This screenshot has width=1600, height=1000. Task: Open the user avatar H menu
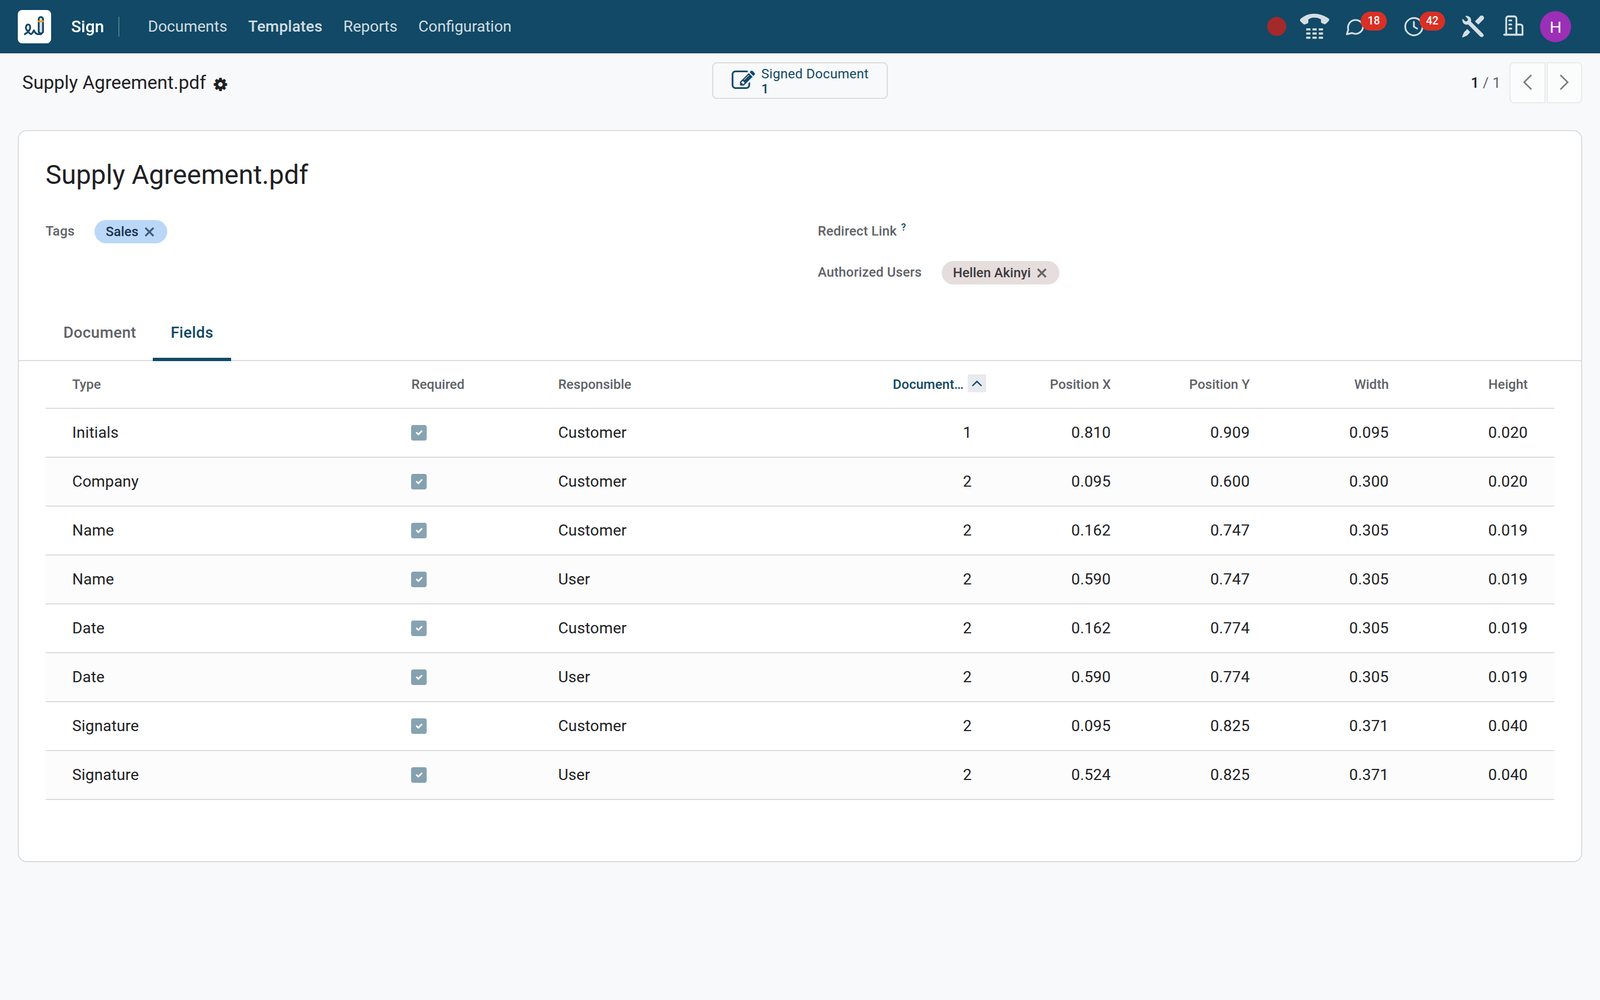click(1555, 27)
